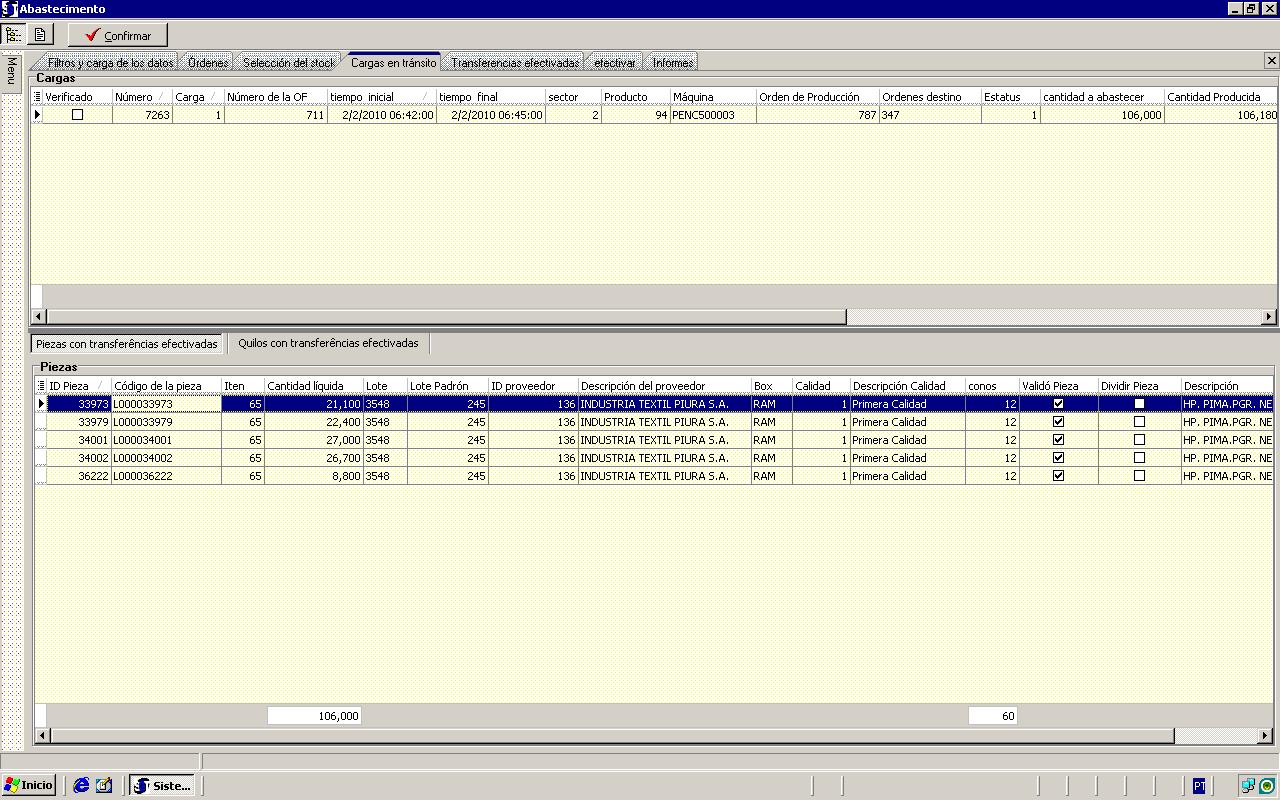This screenshot has width=1280, height=800.
Task: Click the desktop shortcut icon beside Internet Explorer
Action: (104, 785)
